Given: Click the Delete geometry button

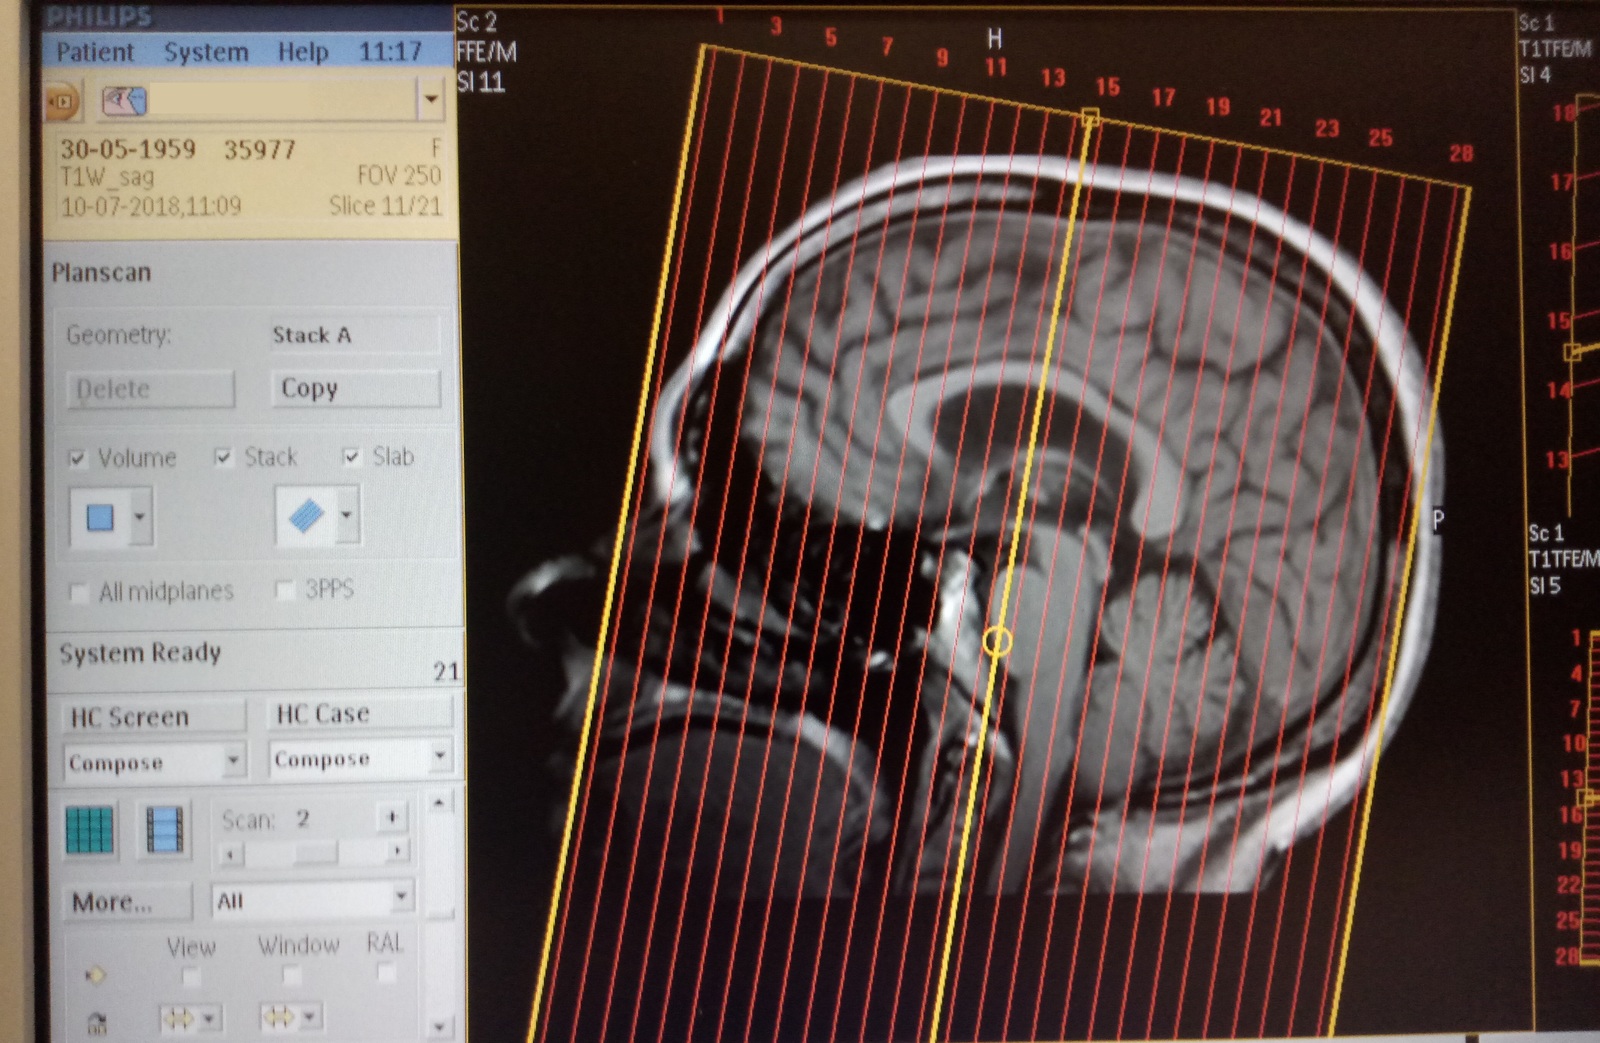Looking at the screenshot, I should (x=150, y=389).
